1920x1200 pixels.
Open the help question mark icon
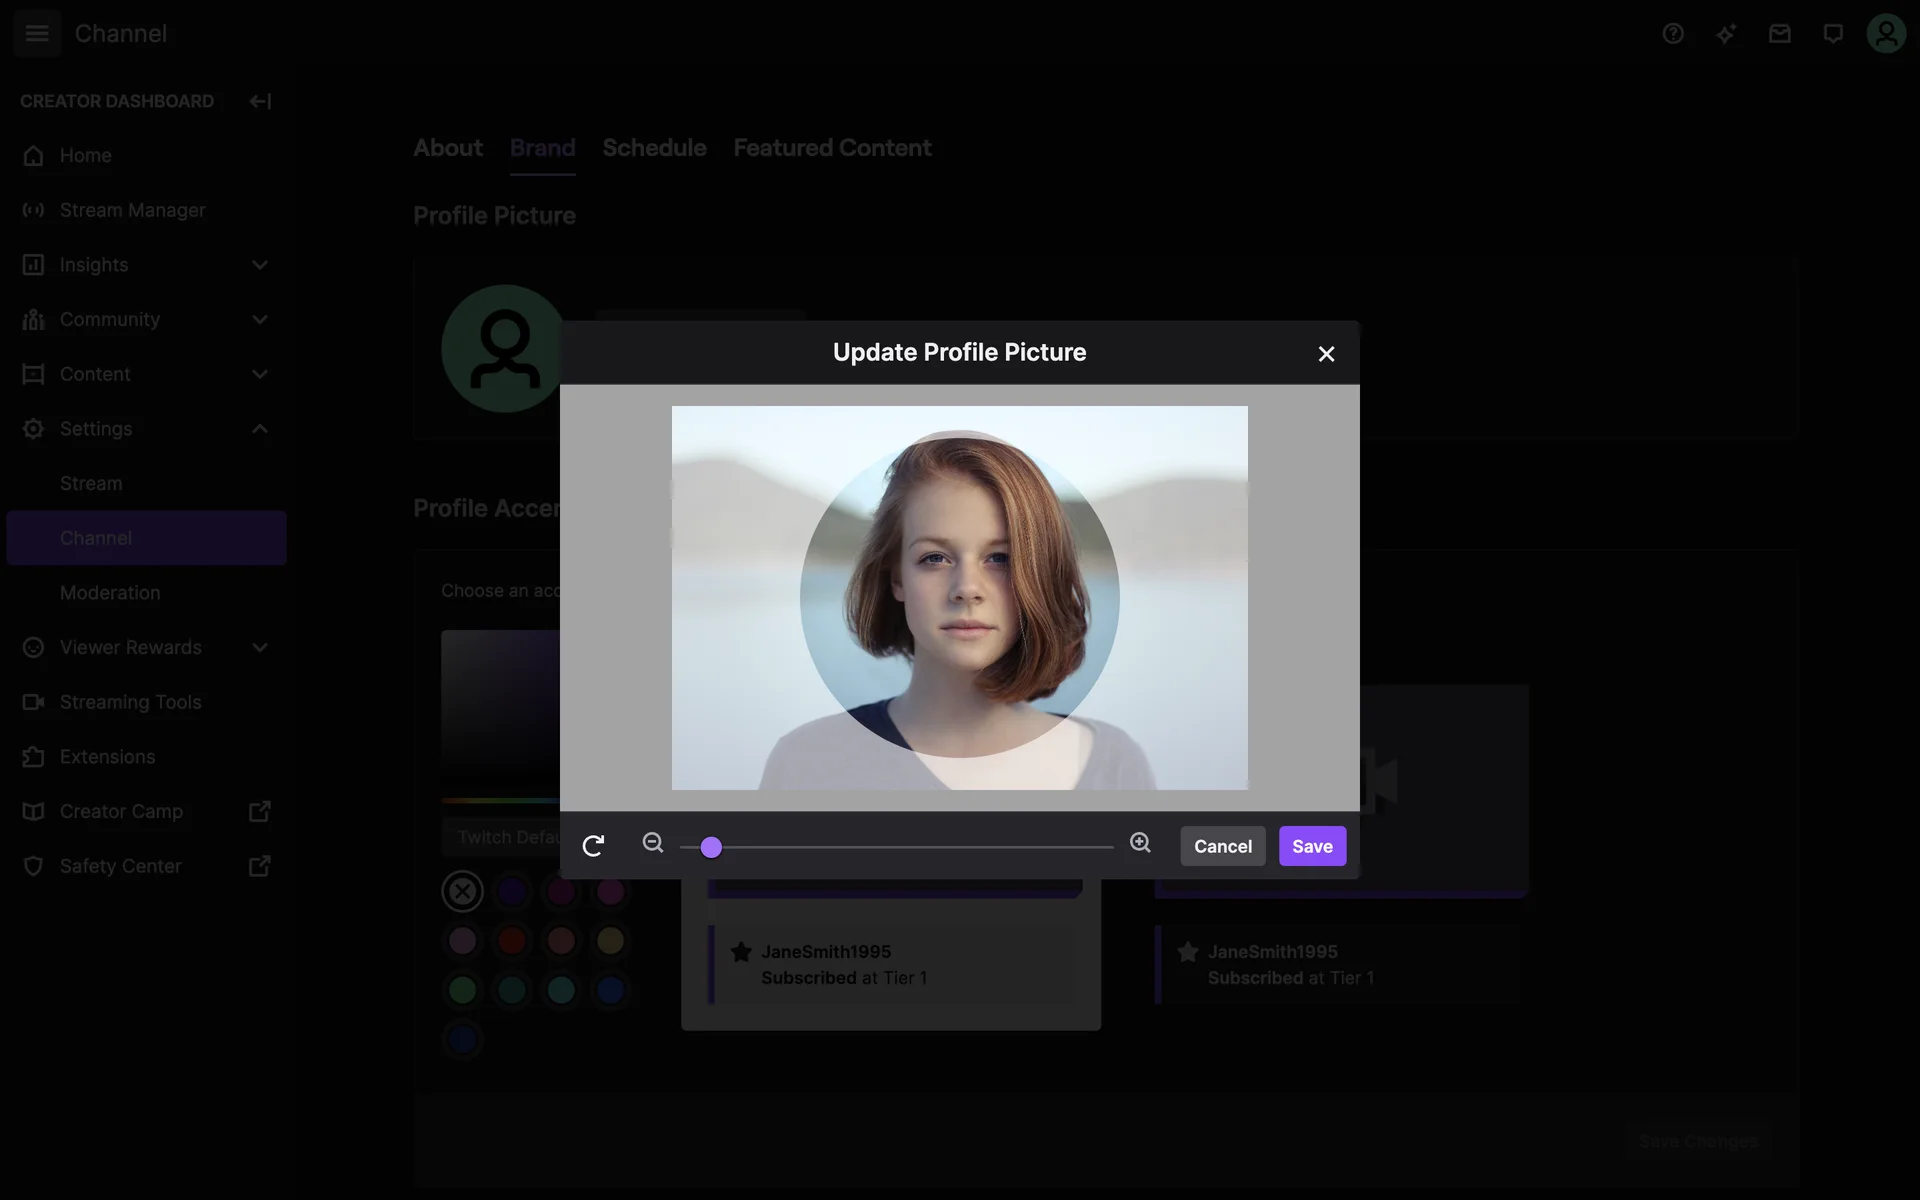click(x=1673, y=34)
